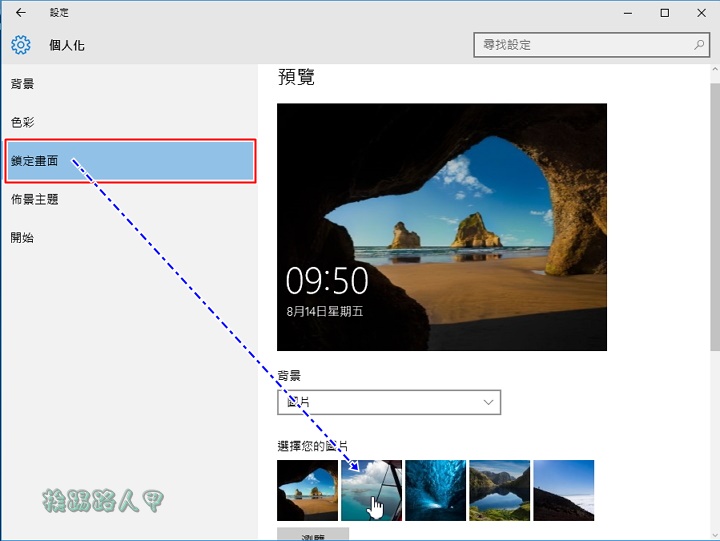720x541 pixels.
Task: Go to the 色彩 settings page
Action: [23, 122]
